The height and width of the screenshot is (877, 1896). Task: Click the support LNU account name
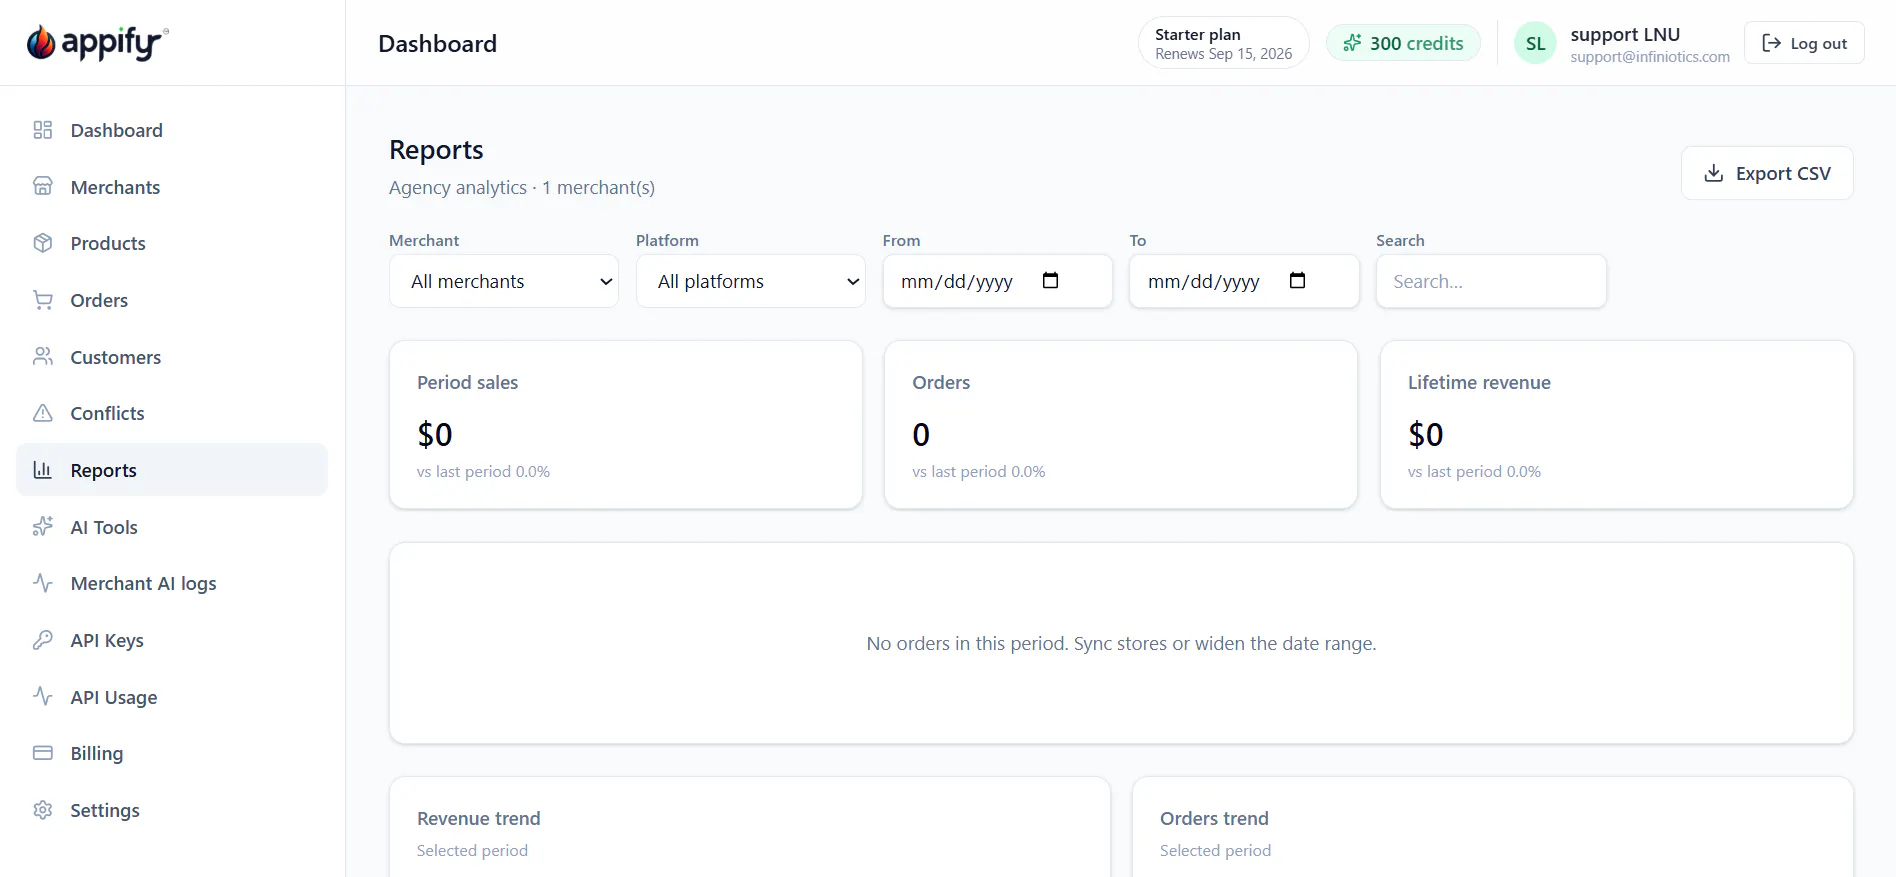point(1625,34)
